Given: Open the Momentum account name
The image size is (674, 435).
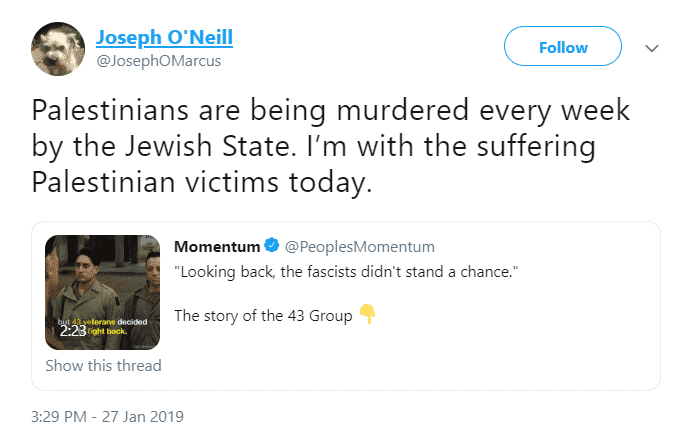Looking at the screenshot, I should [x=217, y=247].
